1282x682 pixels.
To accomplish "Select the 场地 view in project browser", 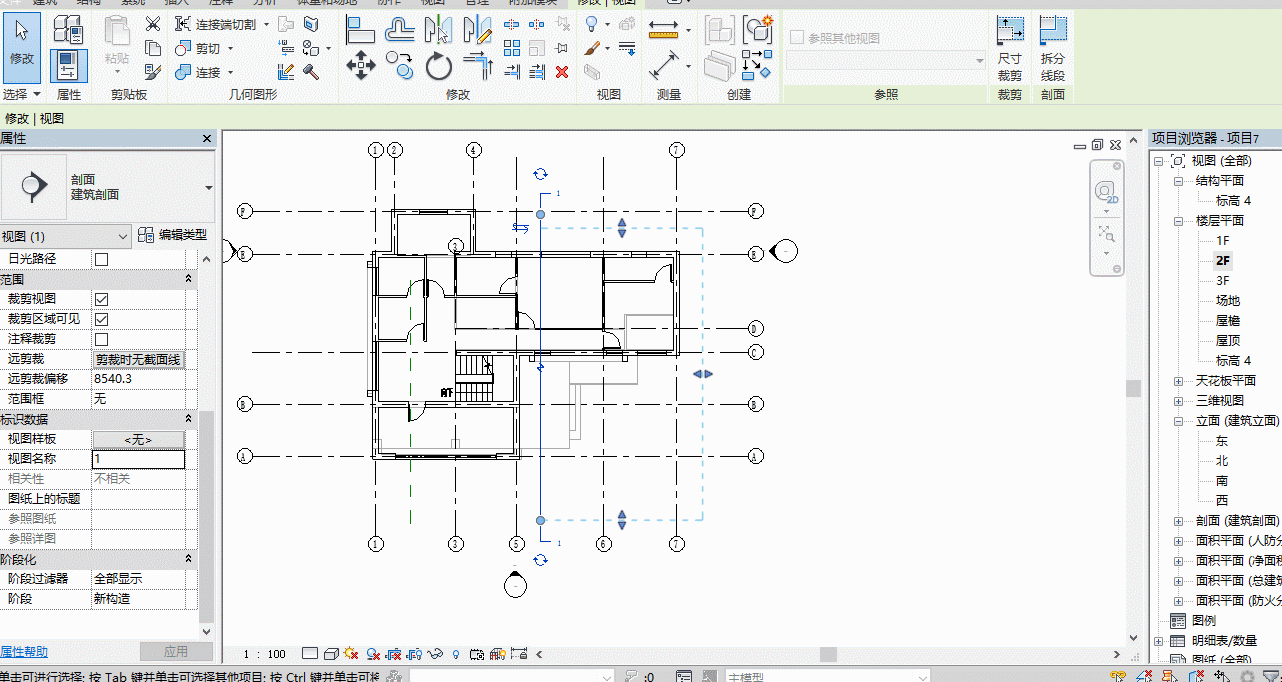I will (1228, 301).
